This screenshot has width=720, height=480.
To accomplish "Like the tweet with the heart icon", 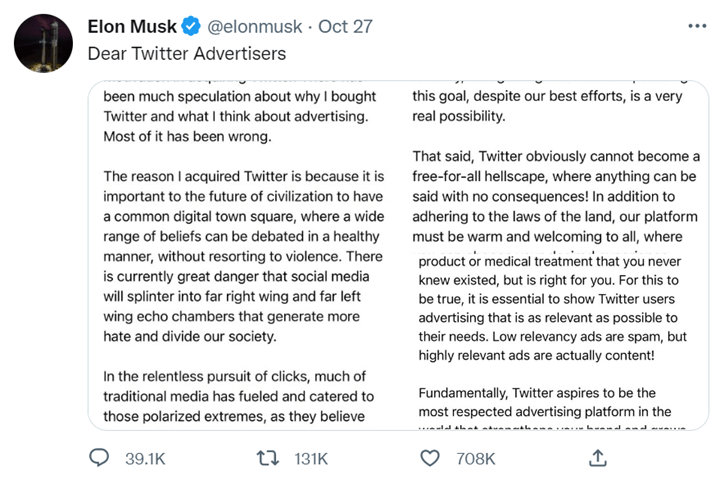I will pos(430,458).
